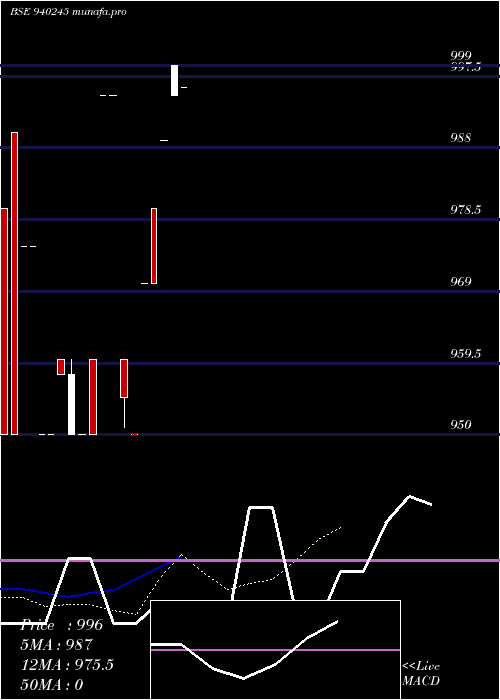Click the '5MA : 987' readout

[x=57, y=645]
